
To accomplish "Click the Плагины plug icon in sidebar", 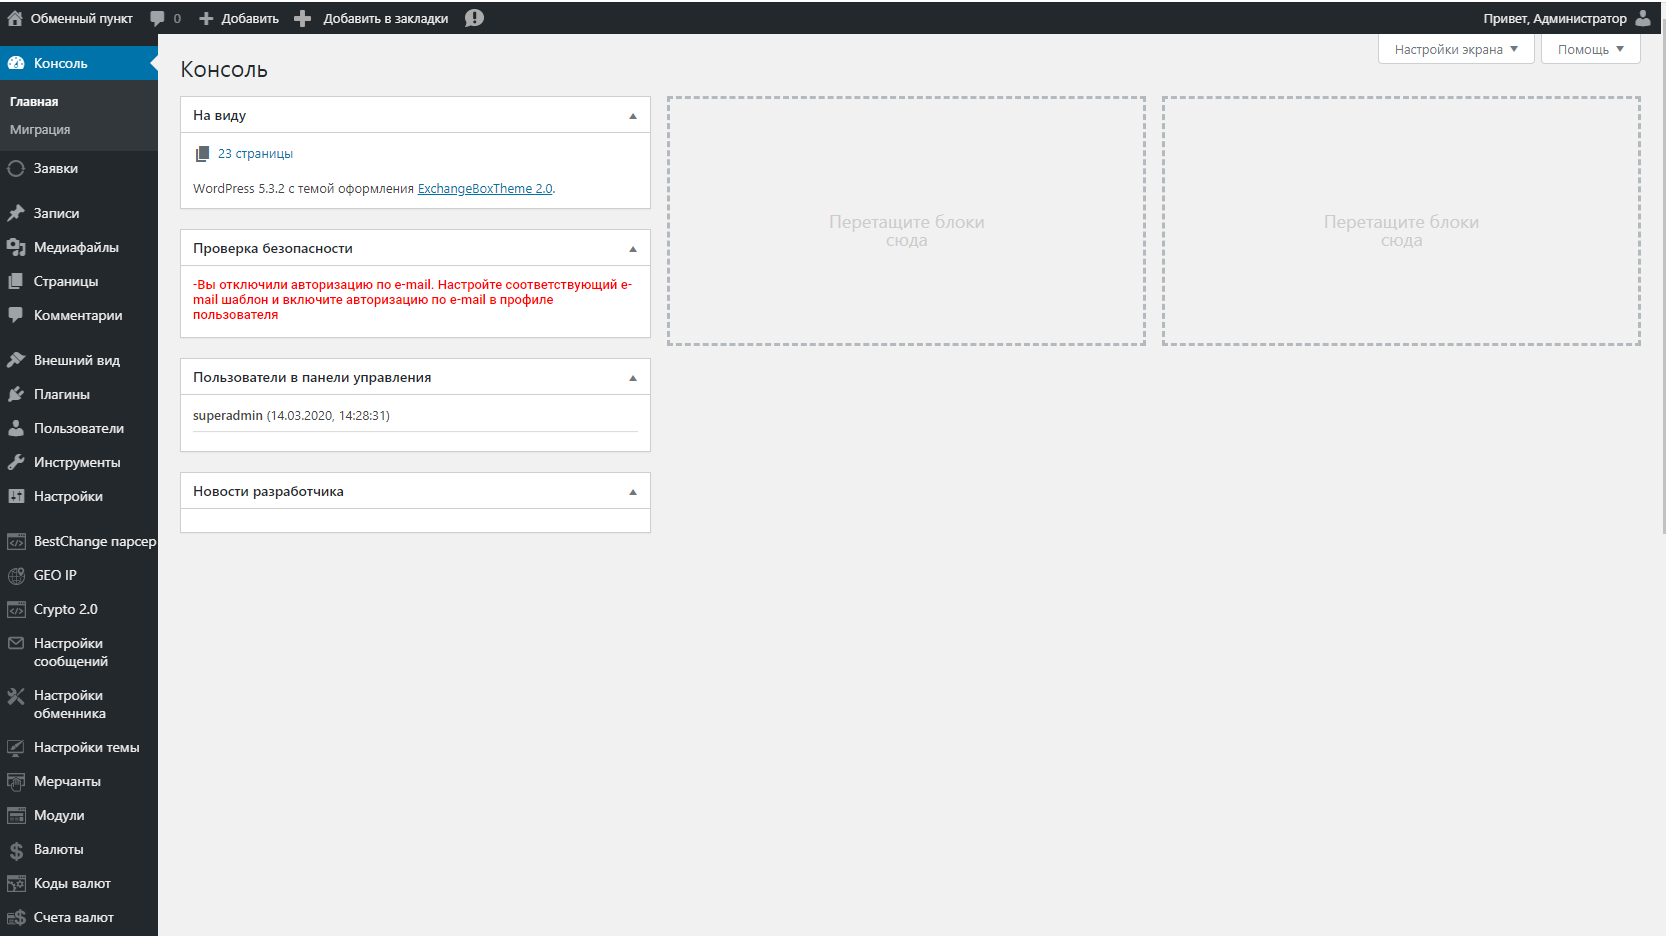I will point(16,394).
